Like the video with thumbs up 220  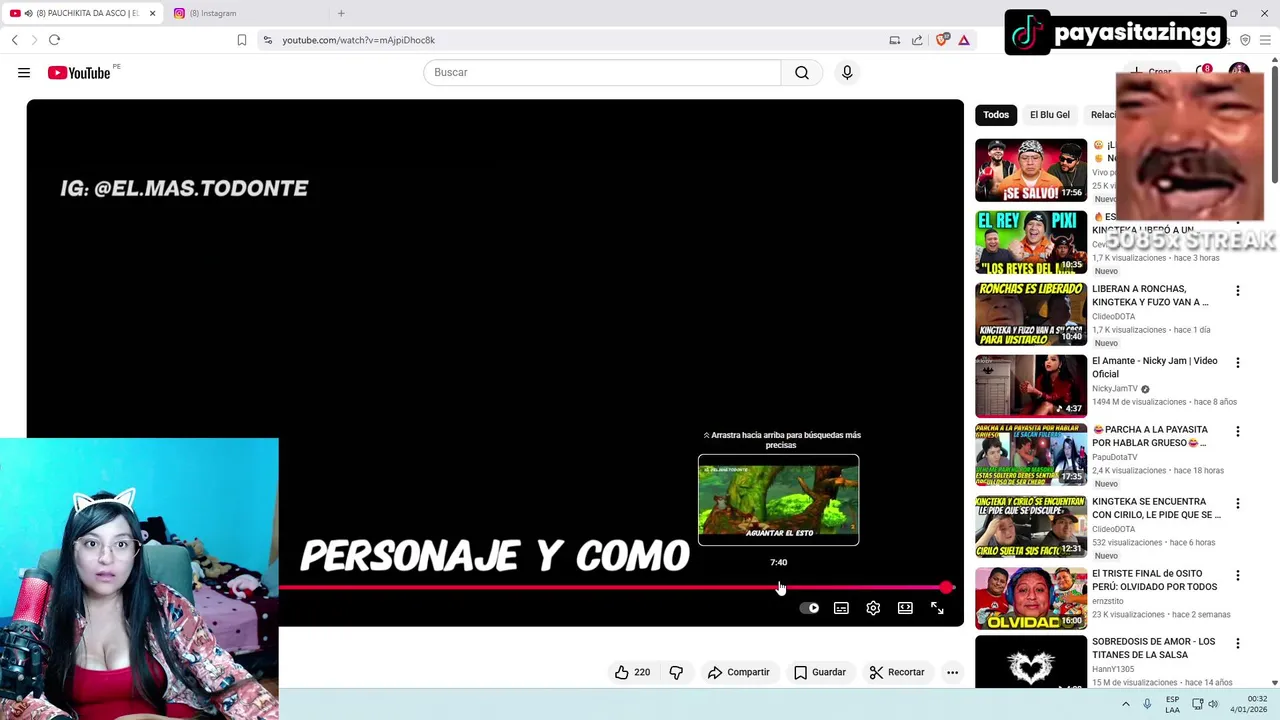632,672
